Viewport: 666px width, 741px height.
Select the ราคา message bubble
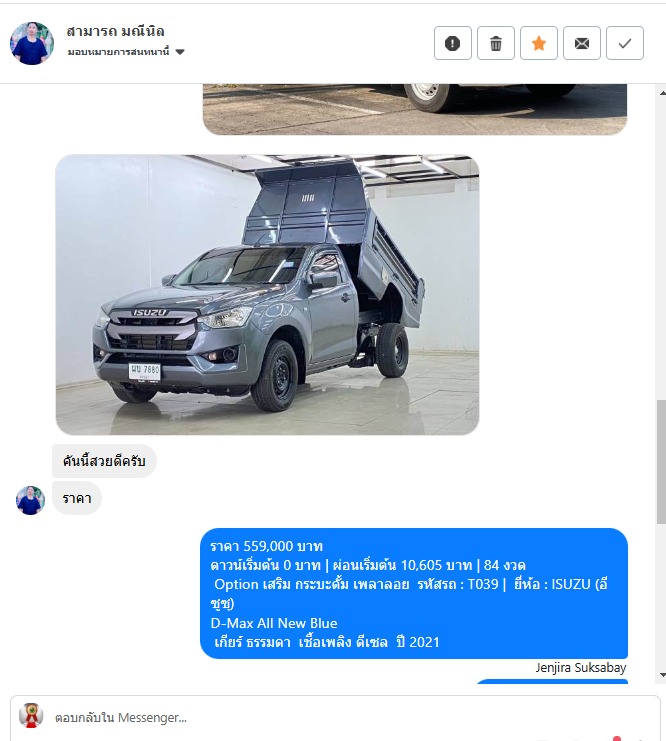click(77, 498)
